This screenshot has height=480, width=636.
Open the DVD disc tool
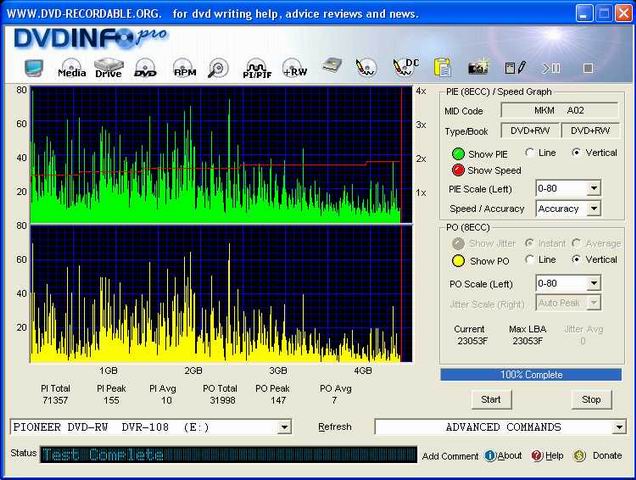145,68
